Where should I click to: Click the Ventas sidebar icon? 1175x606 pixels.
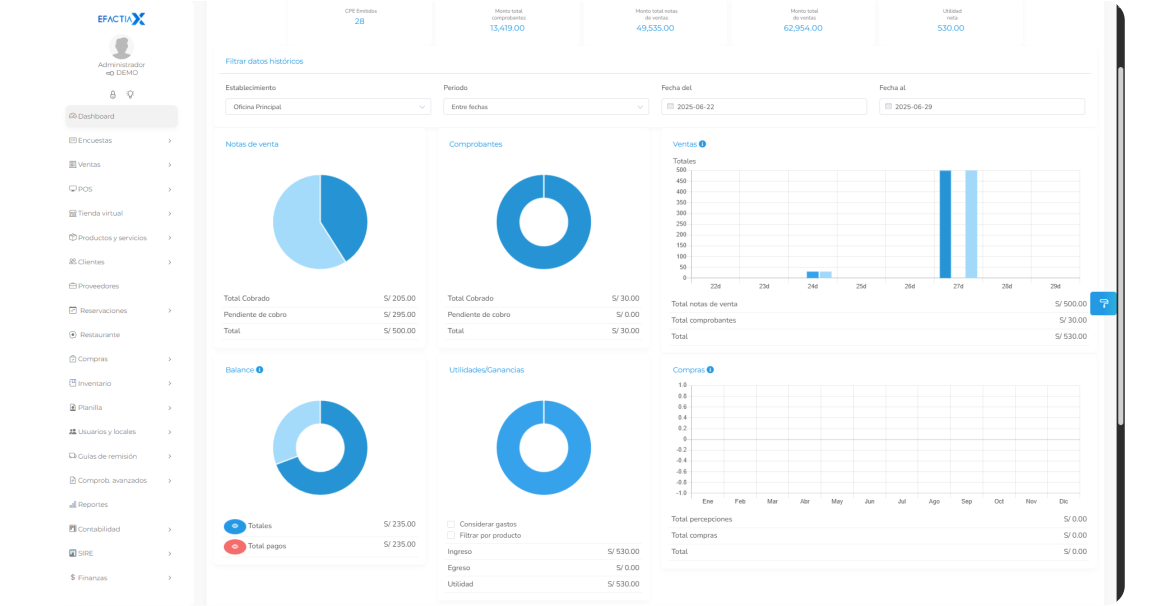click(73, 164)
